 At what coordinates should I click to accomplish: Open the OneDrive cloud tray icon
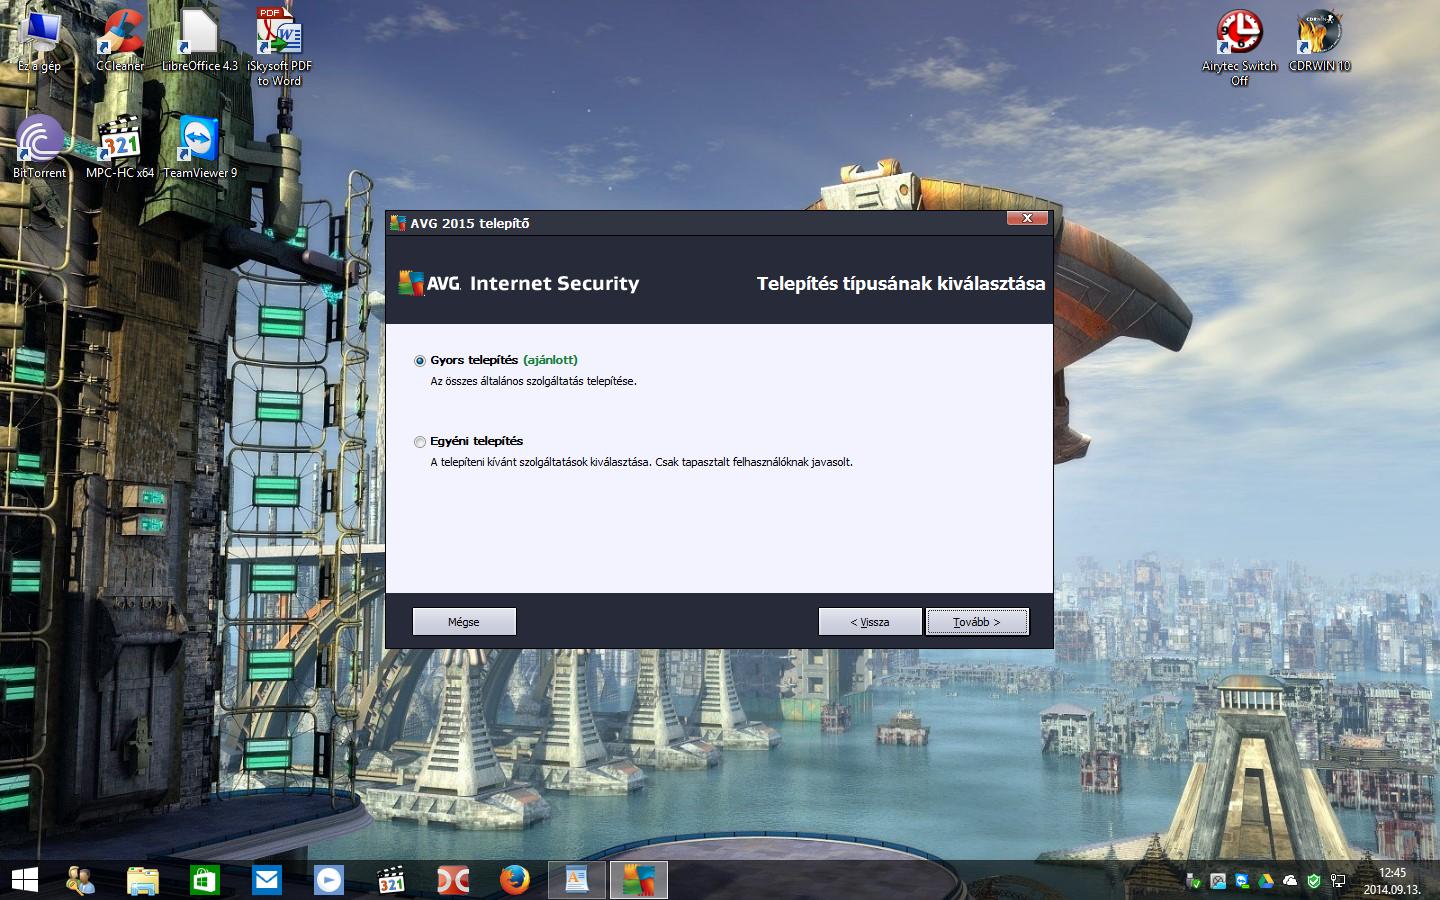pyautogui.click(x=1290, y=881)
